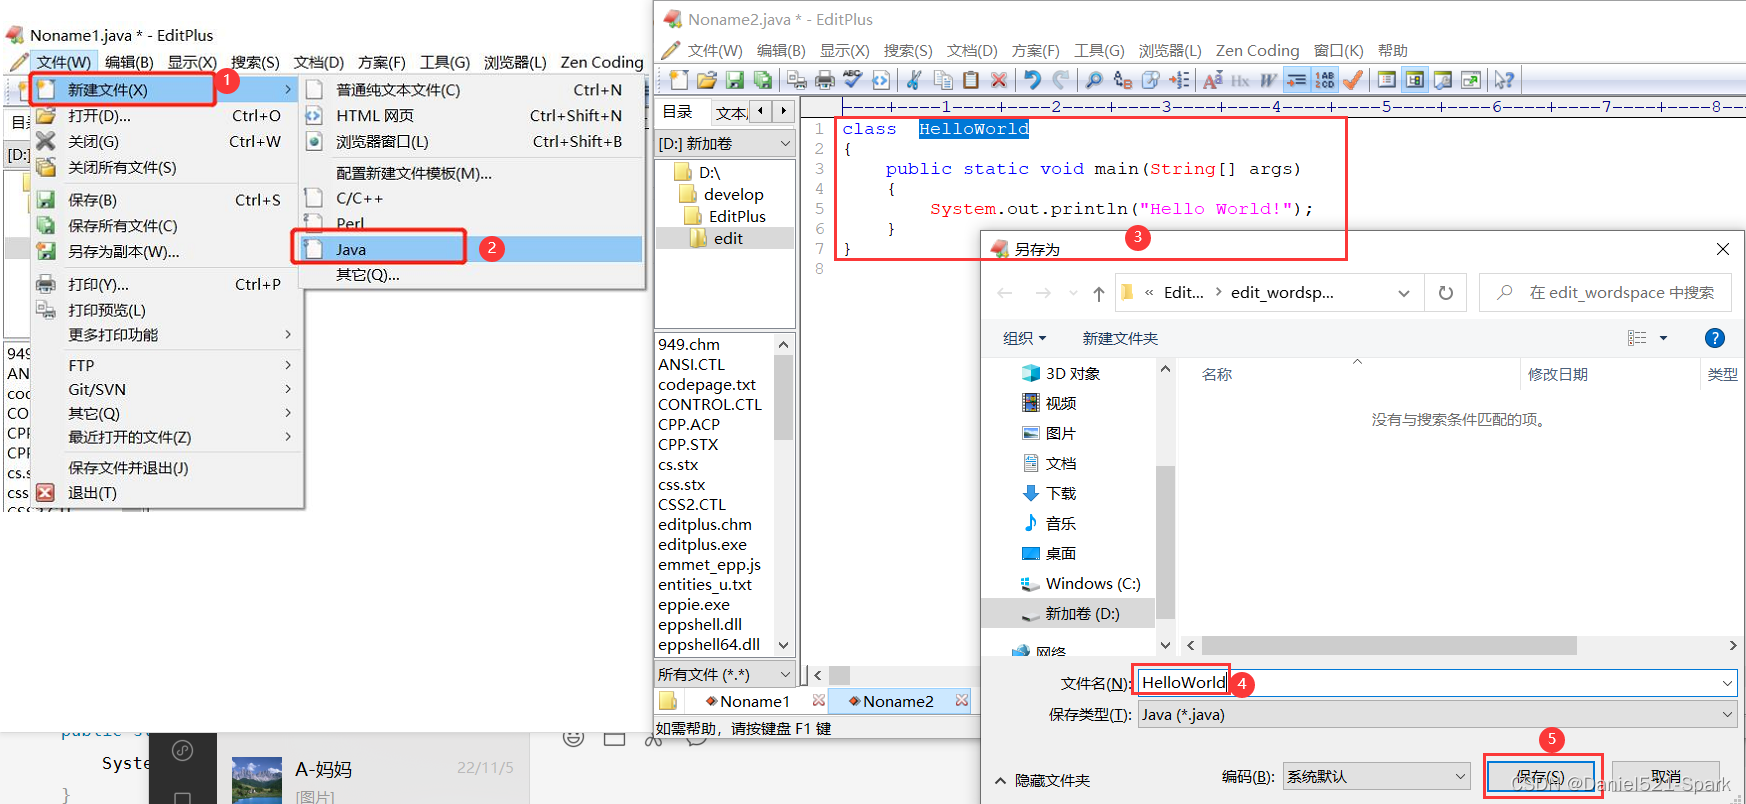The height and width of the screenshot is (804, 1746).
Task: Click the Print toolbar icon
Action: click(825, 80)
